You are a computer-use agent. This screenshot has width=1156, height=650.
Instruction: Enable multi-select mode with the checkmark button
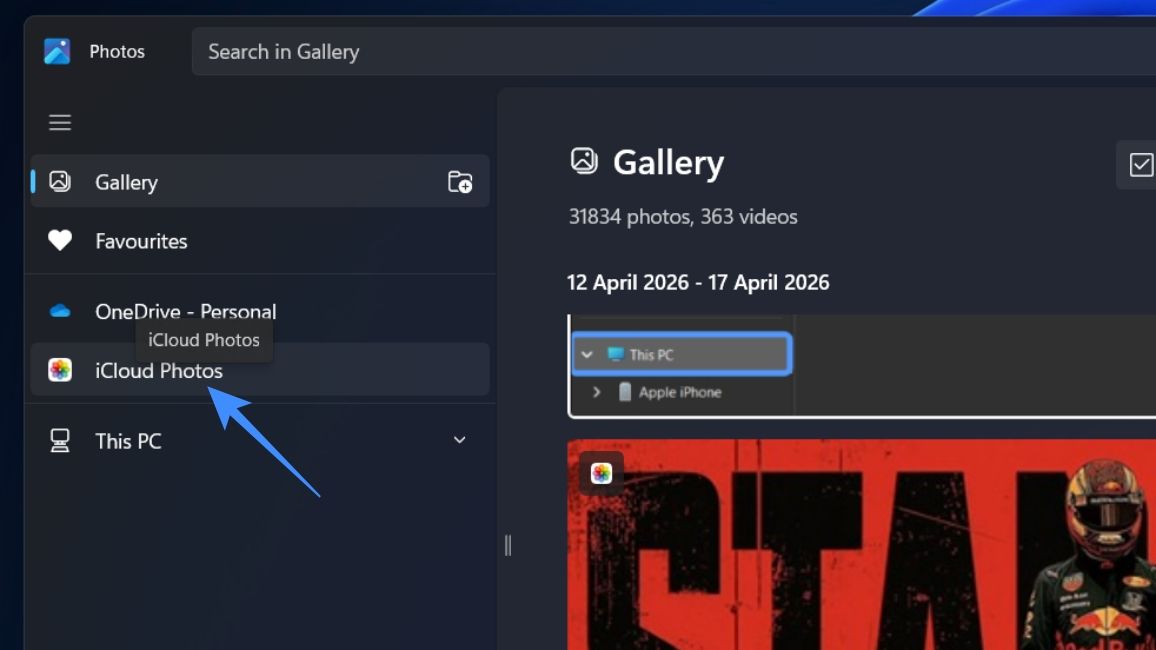(x=1140, y=165)
